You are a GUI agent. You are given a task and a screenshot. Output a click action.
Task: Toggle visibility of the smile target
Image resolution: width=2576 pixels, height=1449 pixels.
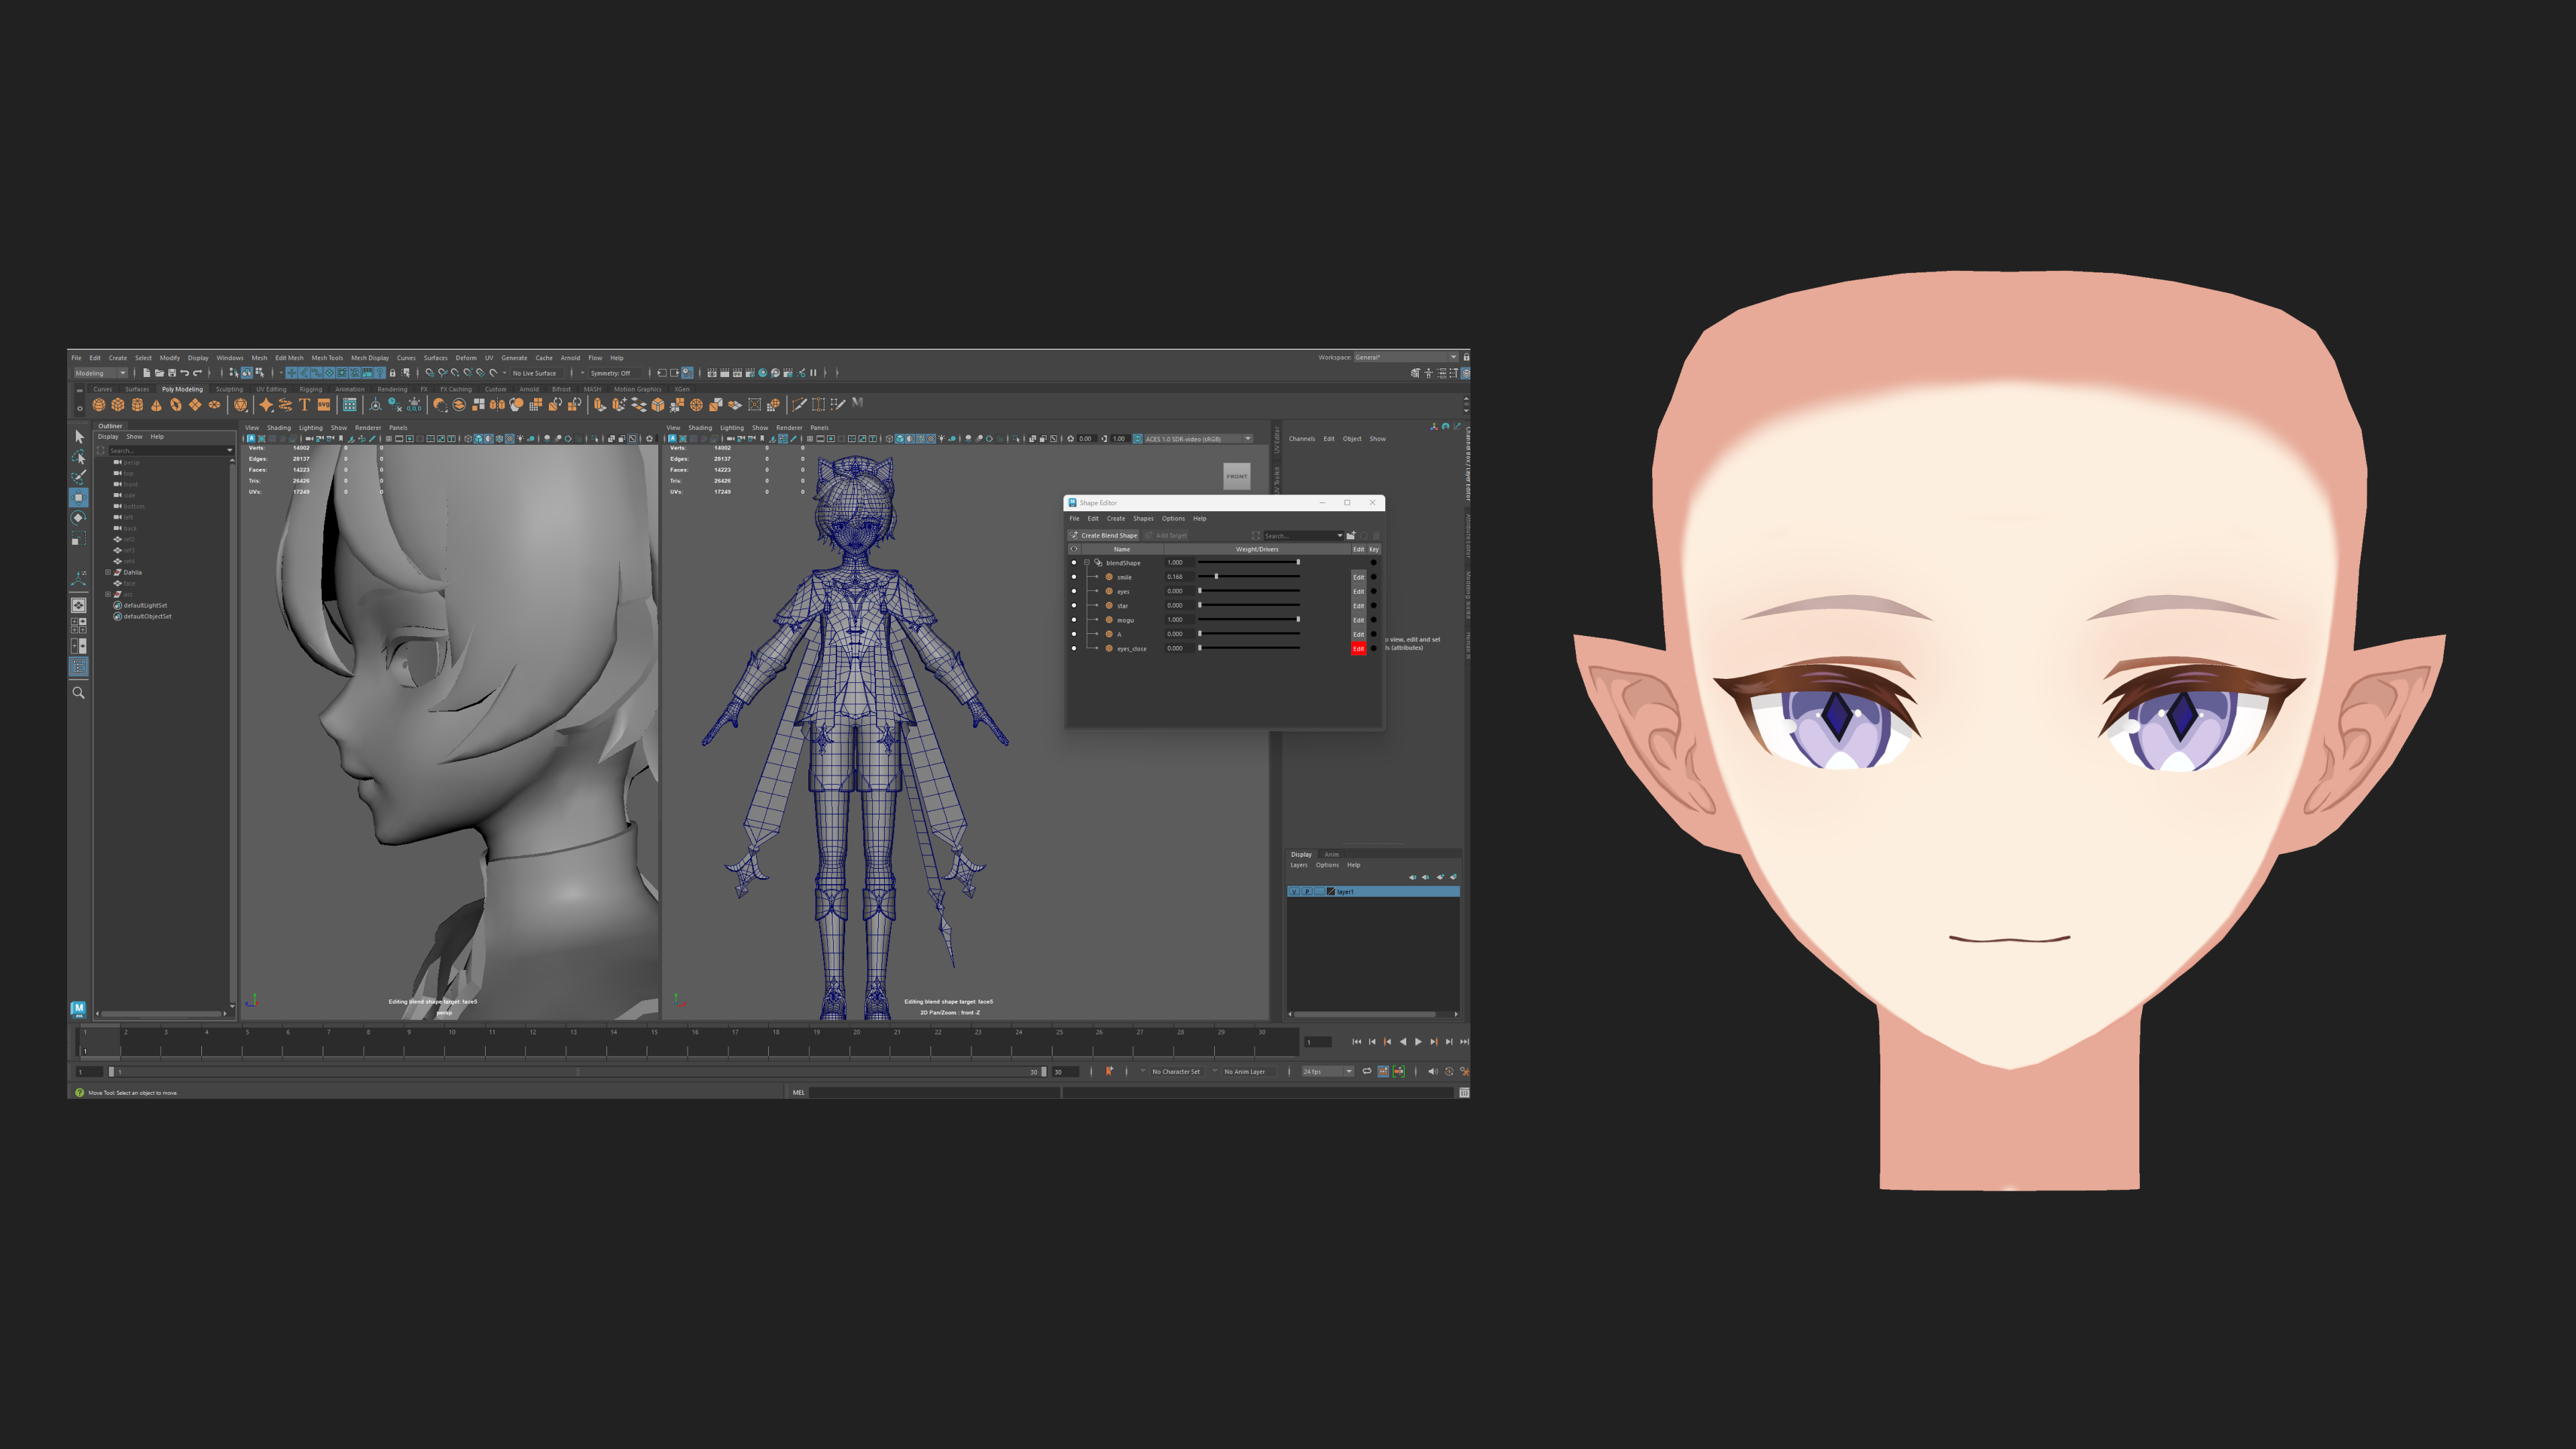(1074, 577)
